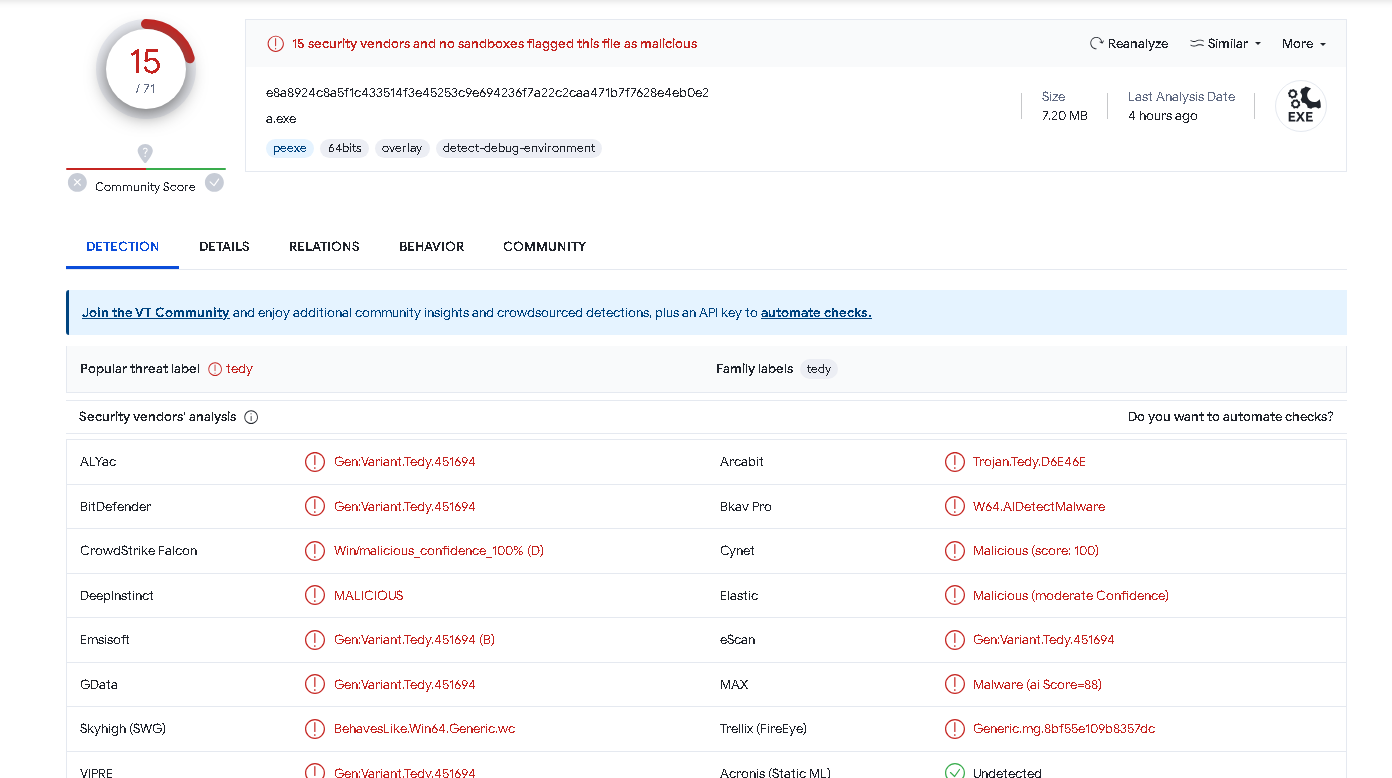The image size is (1392, 778).
Task: Click the CrowdStrike Falcon vendor name
Action: click(139, 551)
